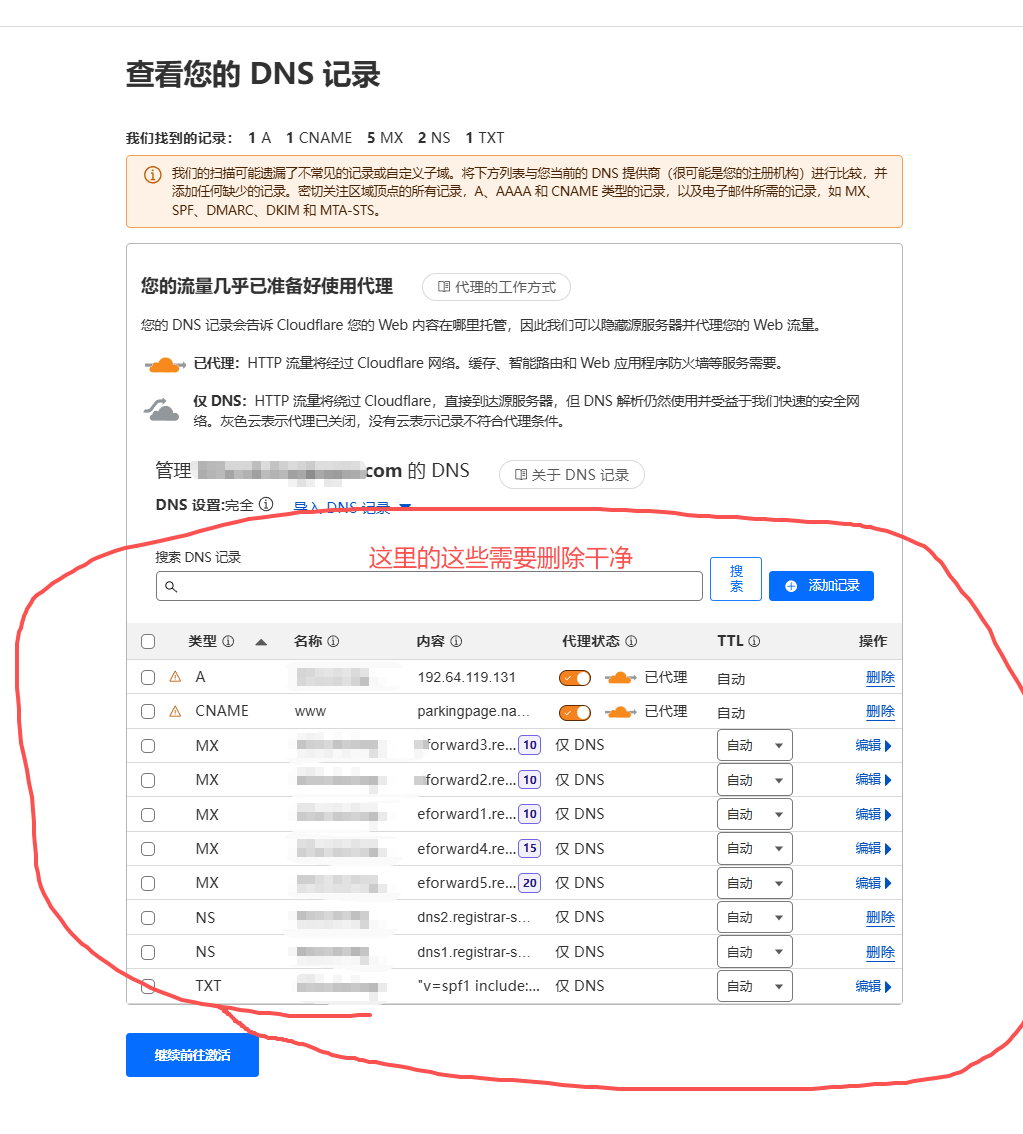This screenshot has width=1023, height=1134.
Task: Open the TTL dropdown on the TXT record
Action: [754, 985]
